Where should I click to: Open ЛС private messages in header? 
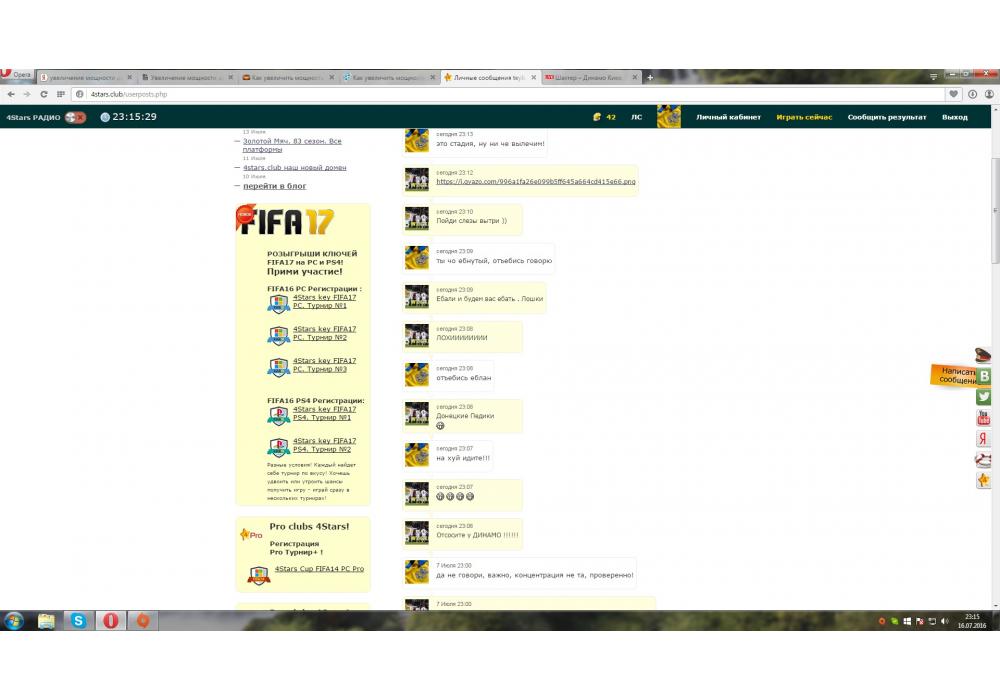coord(636,117)
